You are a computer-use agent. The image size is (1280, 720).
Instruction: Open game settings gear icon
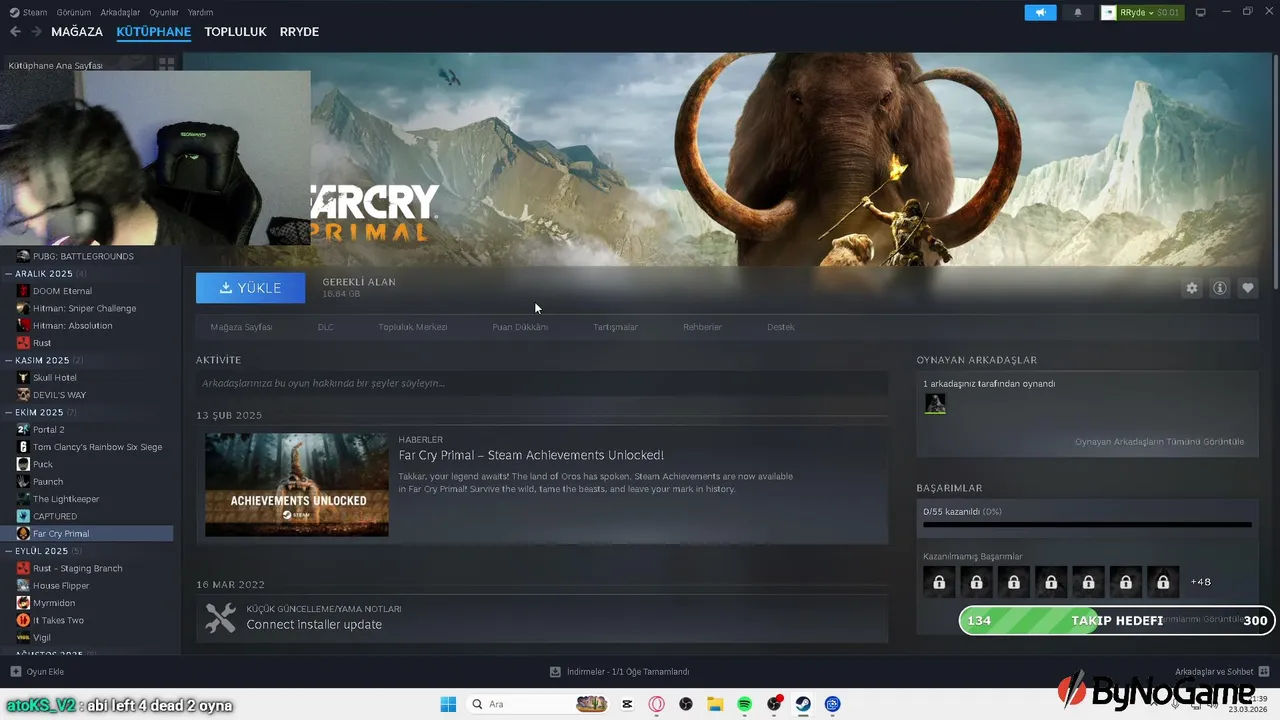click(x=1192, y=288)
